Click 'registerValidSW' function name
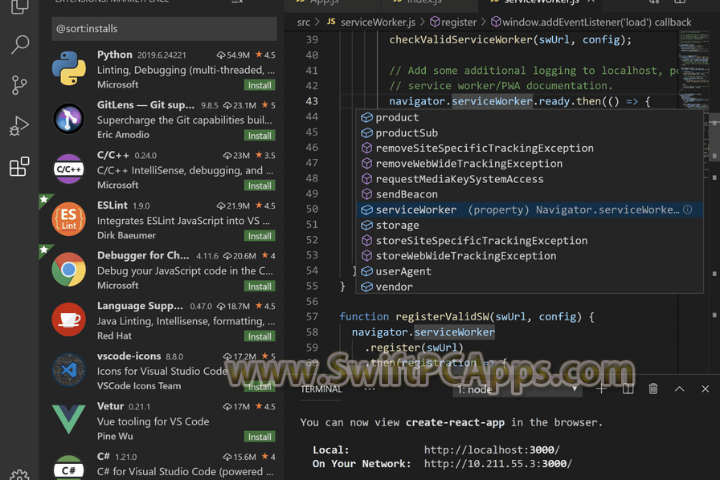The height and width of the screenshot is (480, 720). (x=442, y=316)
